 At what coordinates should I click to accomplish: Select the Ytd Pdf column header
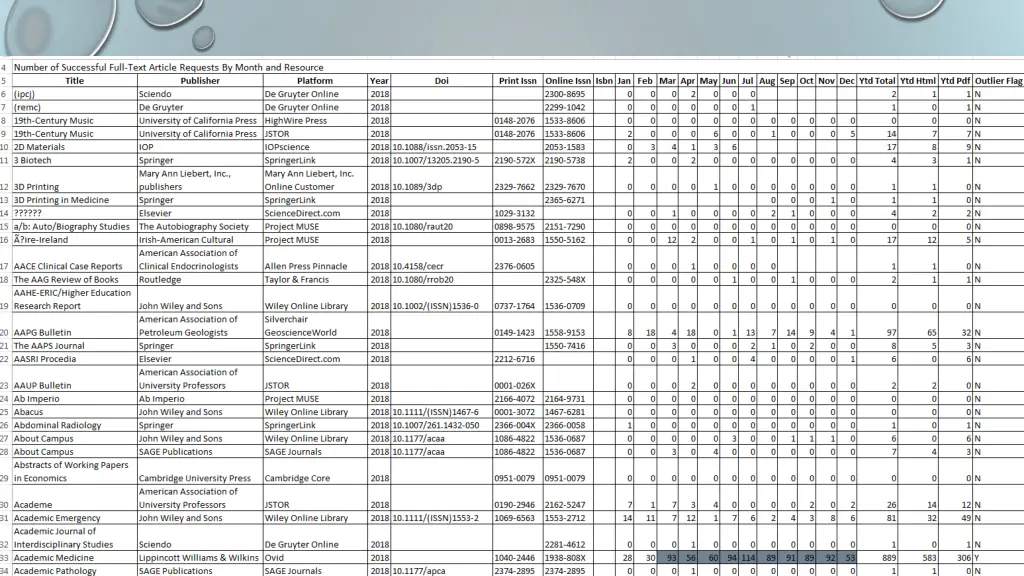955,81
